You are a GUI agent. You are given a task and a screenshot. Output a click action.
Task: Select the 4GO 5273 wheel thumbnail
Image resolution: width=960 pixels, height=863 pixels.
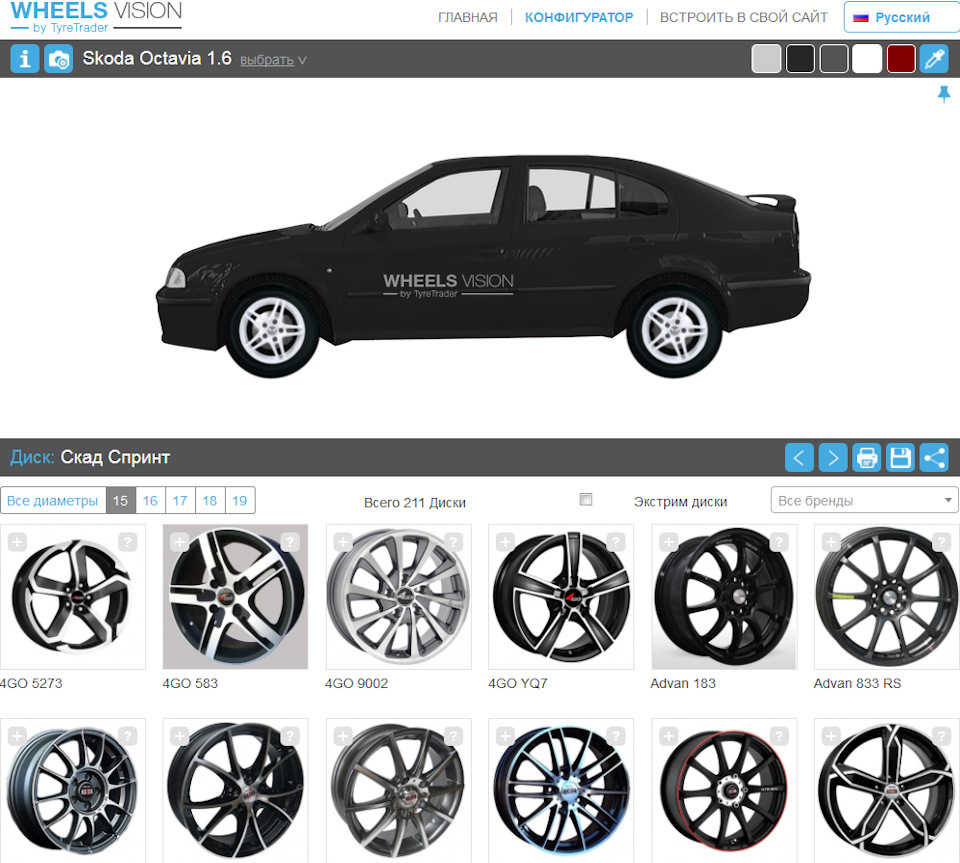pos(72,597)
